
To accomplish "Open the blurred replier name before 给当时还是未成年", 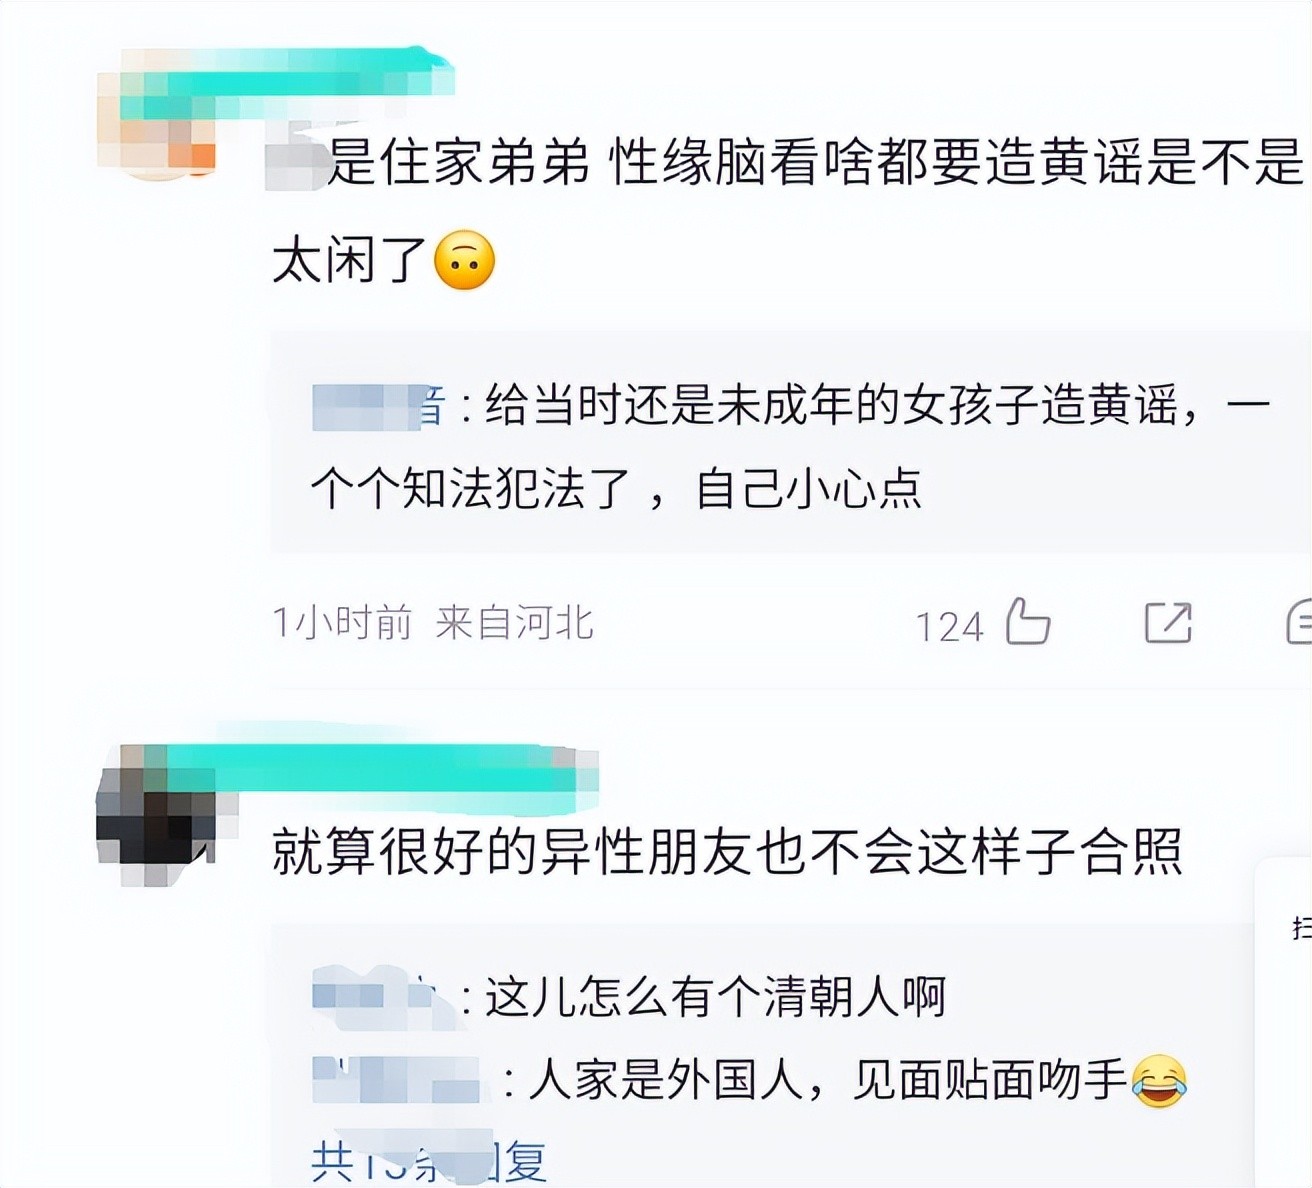I will (379, 407).
